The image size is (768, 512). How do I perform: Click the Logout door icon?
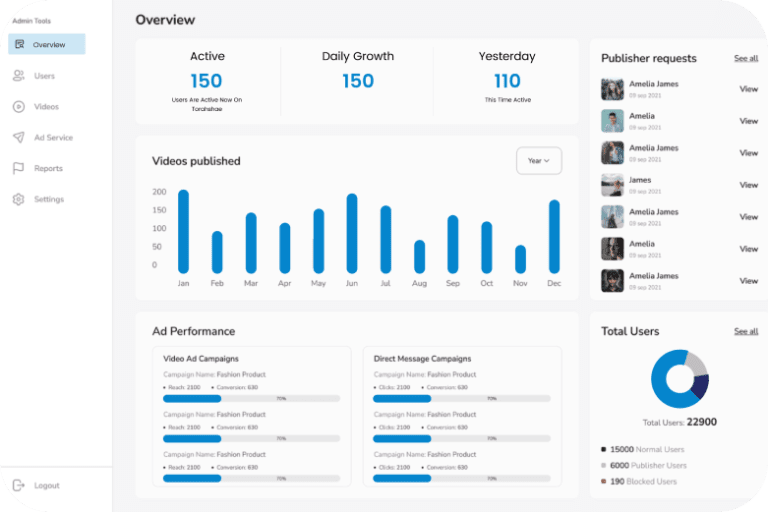coord(19,485)
